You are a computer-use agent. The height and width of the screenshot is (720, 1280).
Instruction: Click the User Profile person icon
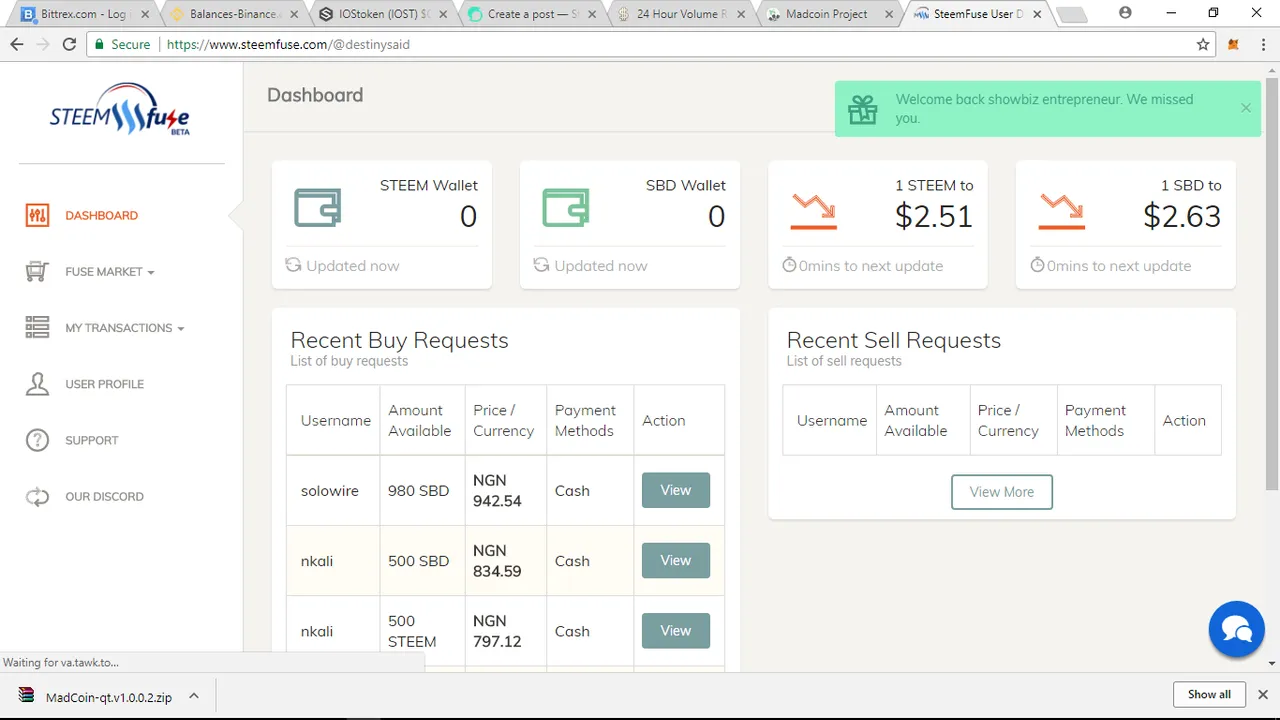(37, 384)
